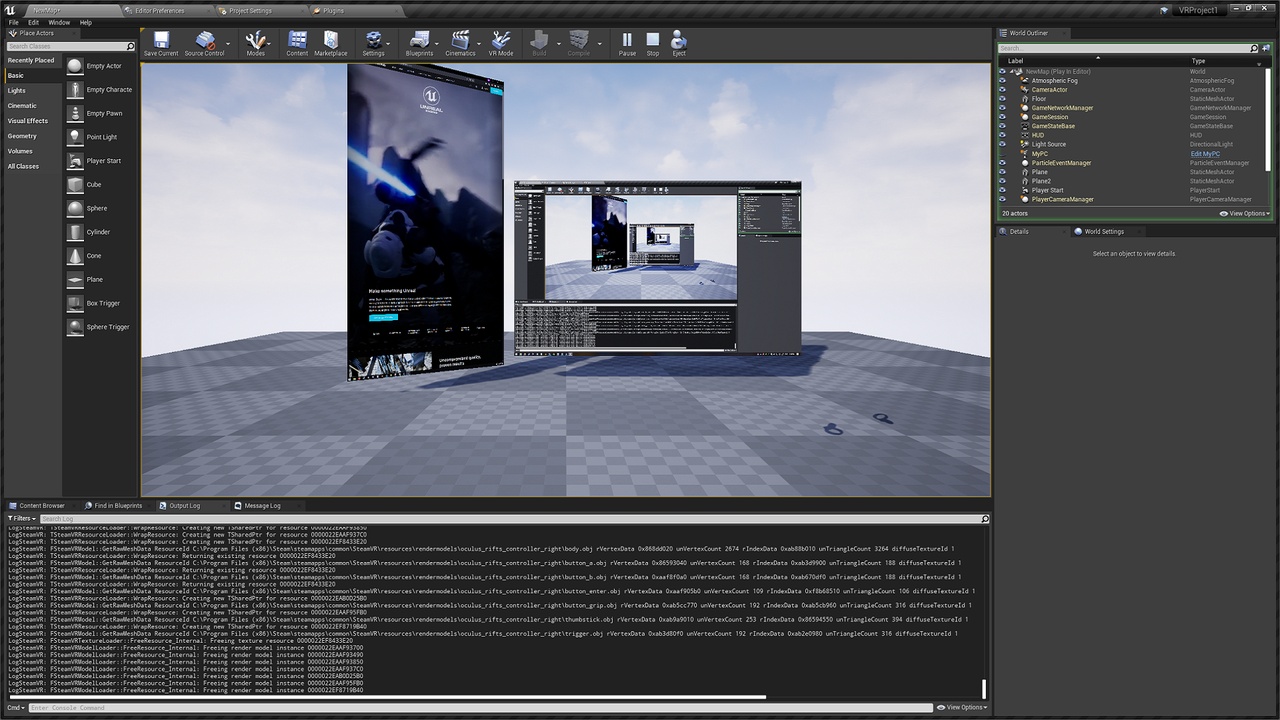Image resolution: width=1280 pixels, height=720 pixels.
Task: Toggle the Floor actor's eye icon
Action: [1003, 99]
